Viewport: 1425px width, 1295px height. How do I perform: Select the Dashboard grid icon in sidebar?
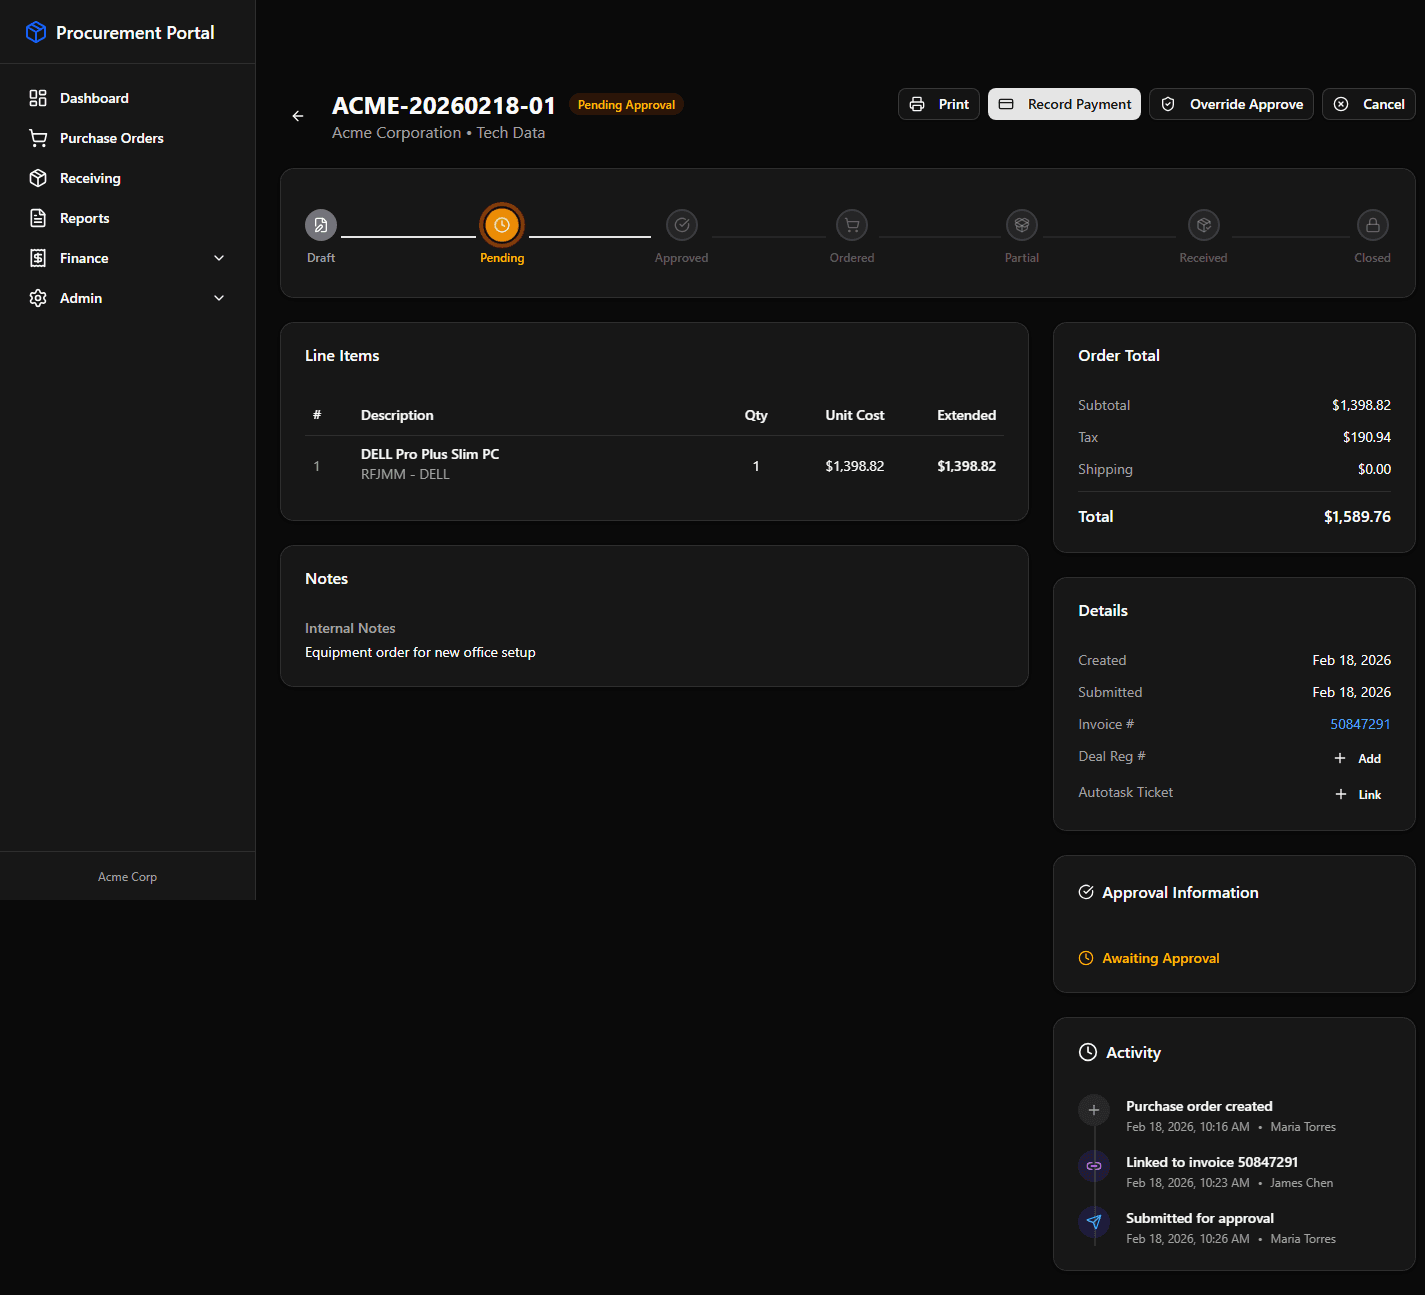coord(38,98)
